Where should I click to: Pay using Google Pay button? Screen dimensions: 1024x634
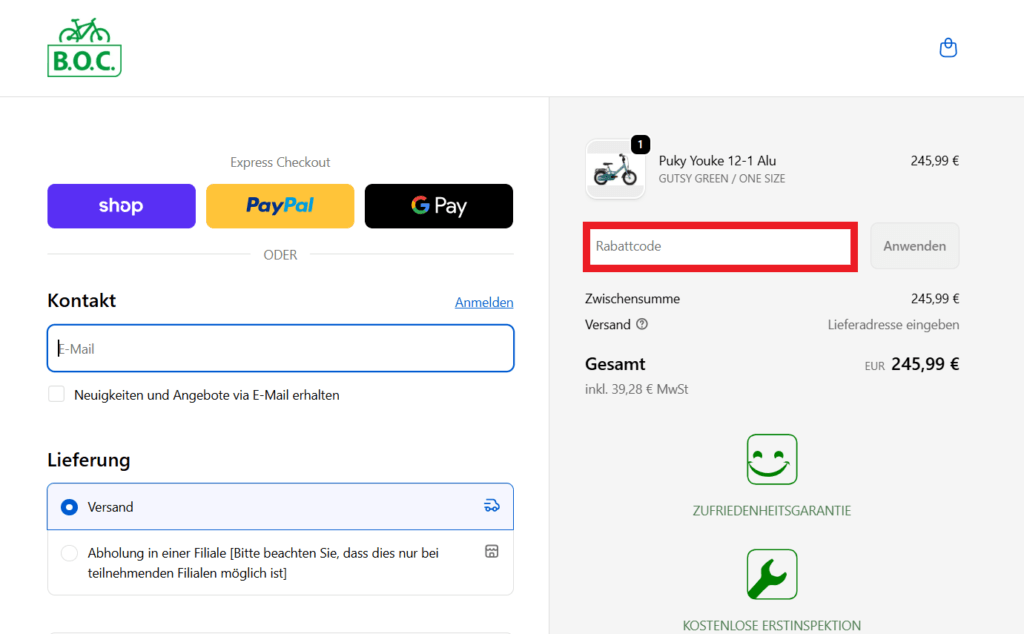[x=438, y=206]
